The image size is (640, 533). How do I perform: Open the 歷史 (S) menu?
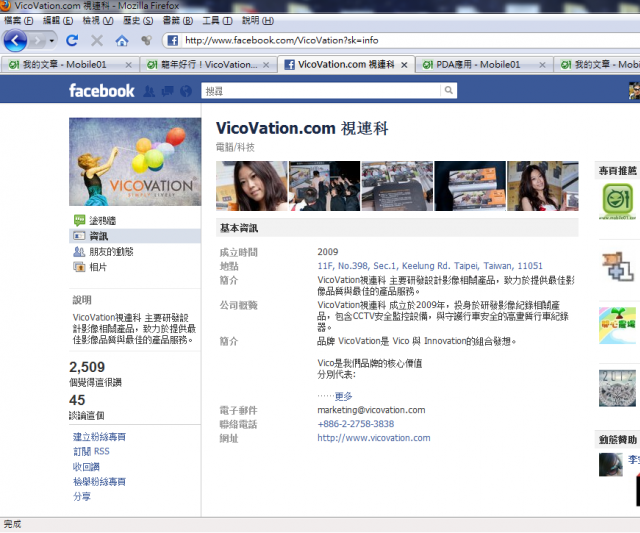click(x=138, y=21)
